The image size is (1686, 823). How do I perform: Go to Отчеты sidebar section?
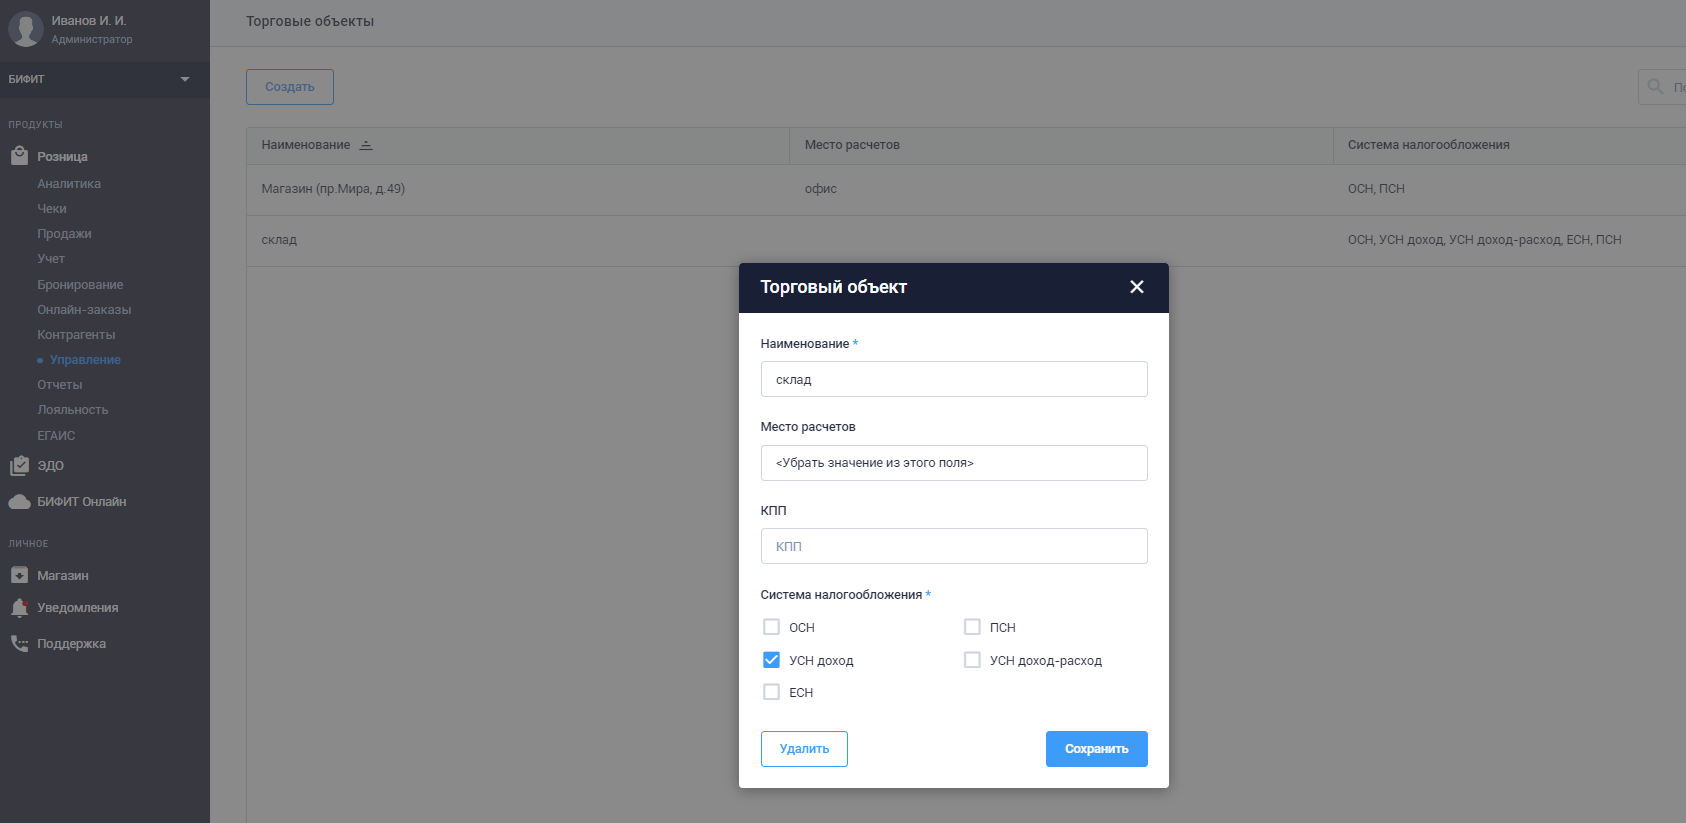click(60, 385)
